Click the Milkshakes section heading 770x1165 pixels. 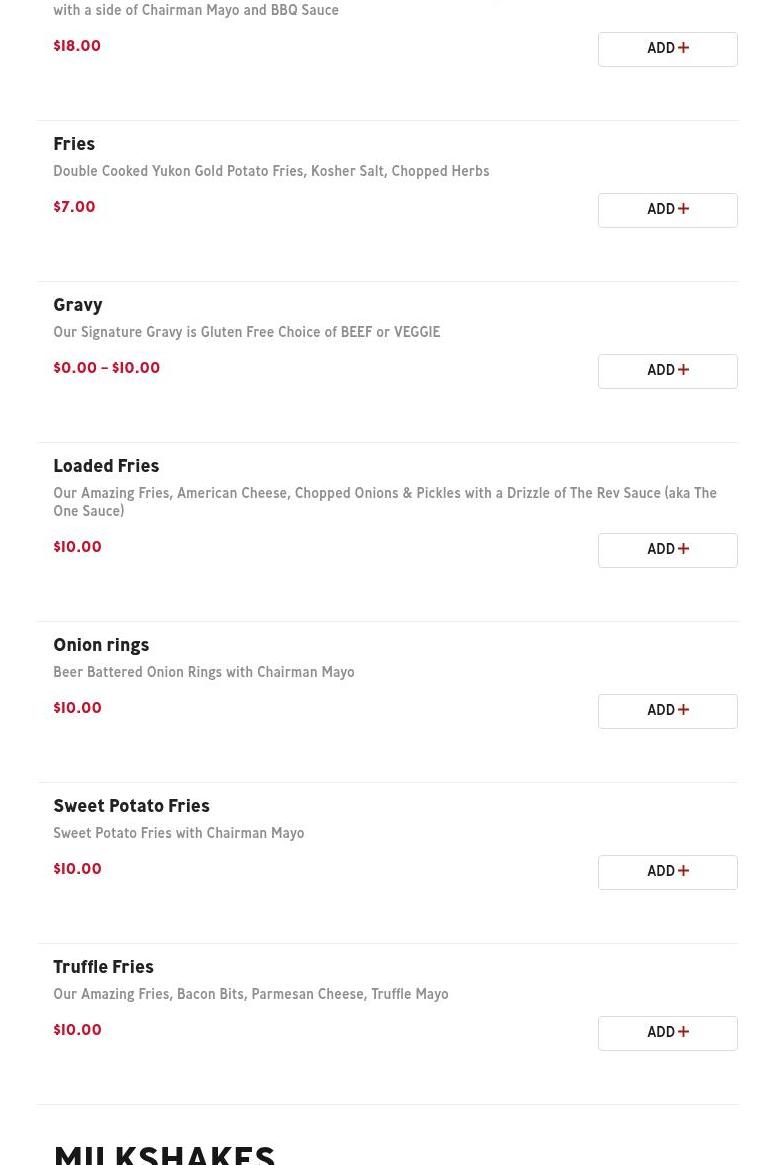(x=164, y=1153)
